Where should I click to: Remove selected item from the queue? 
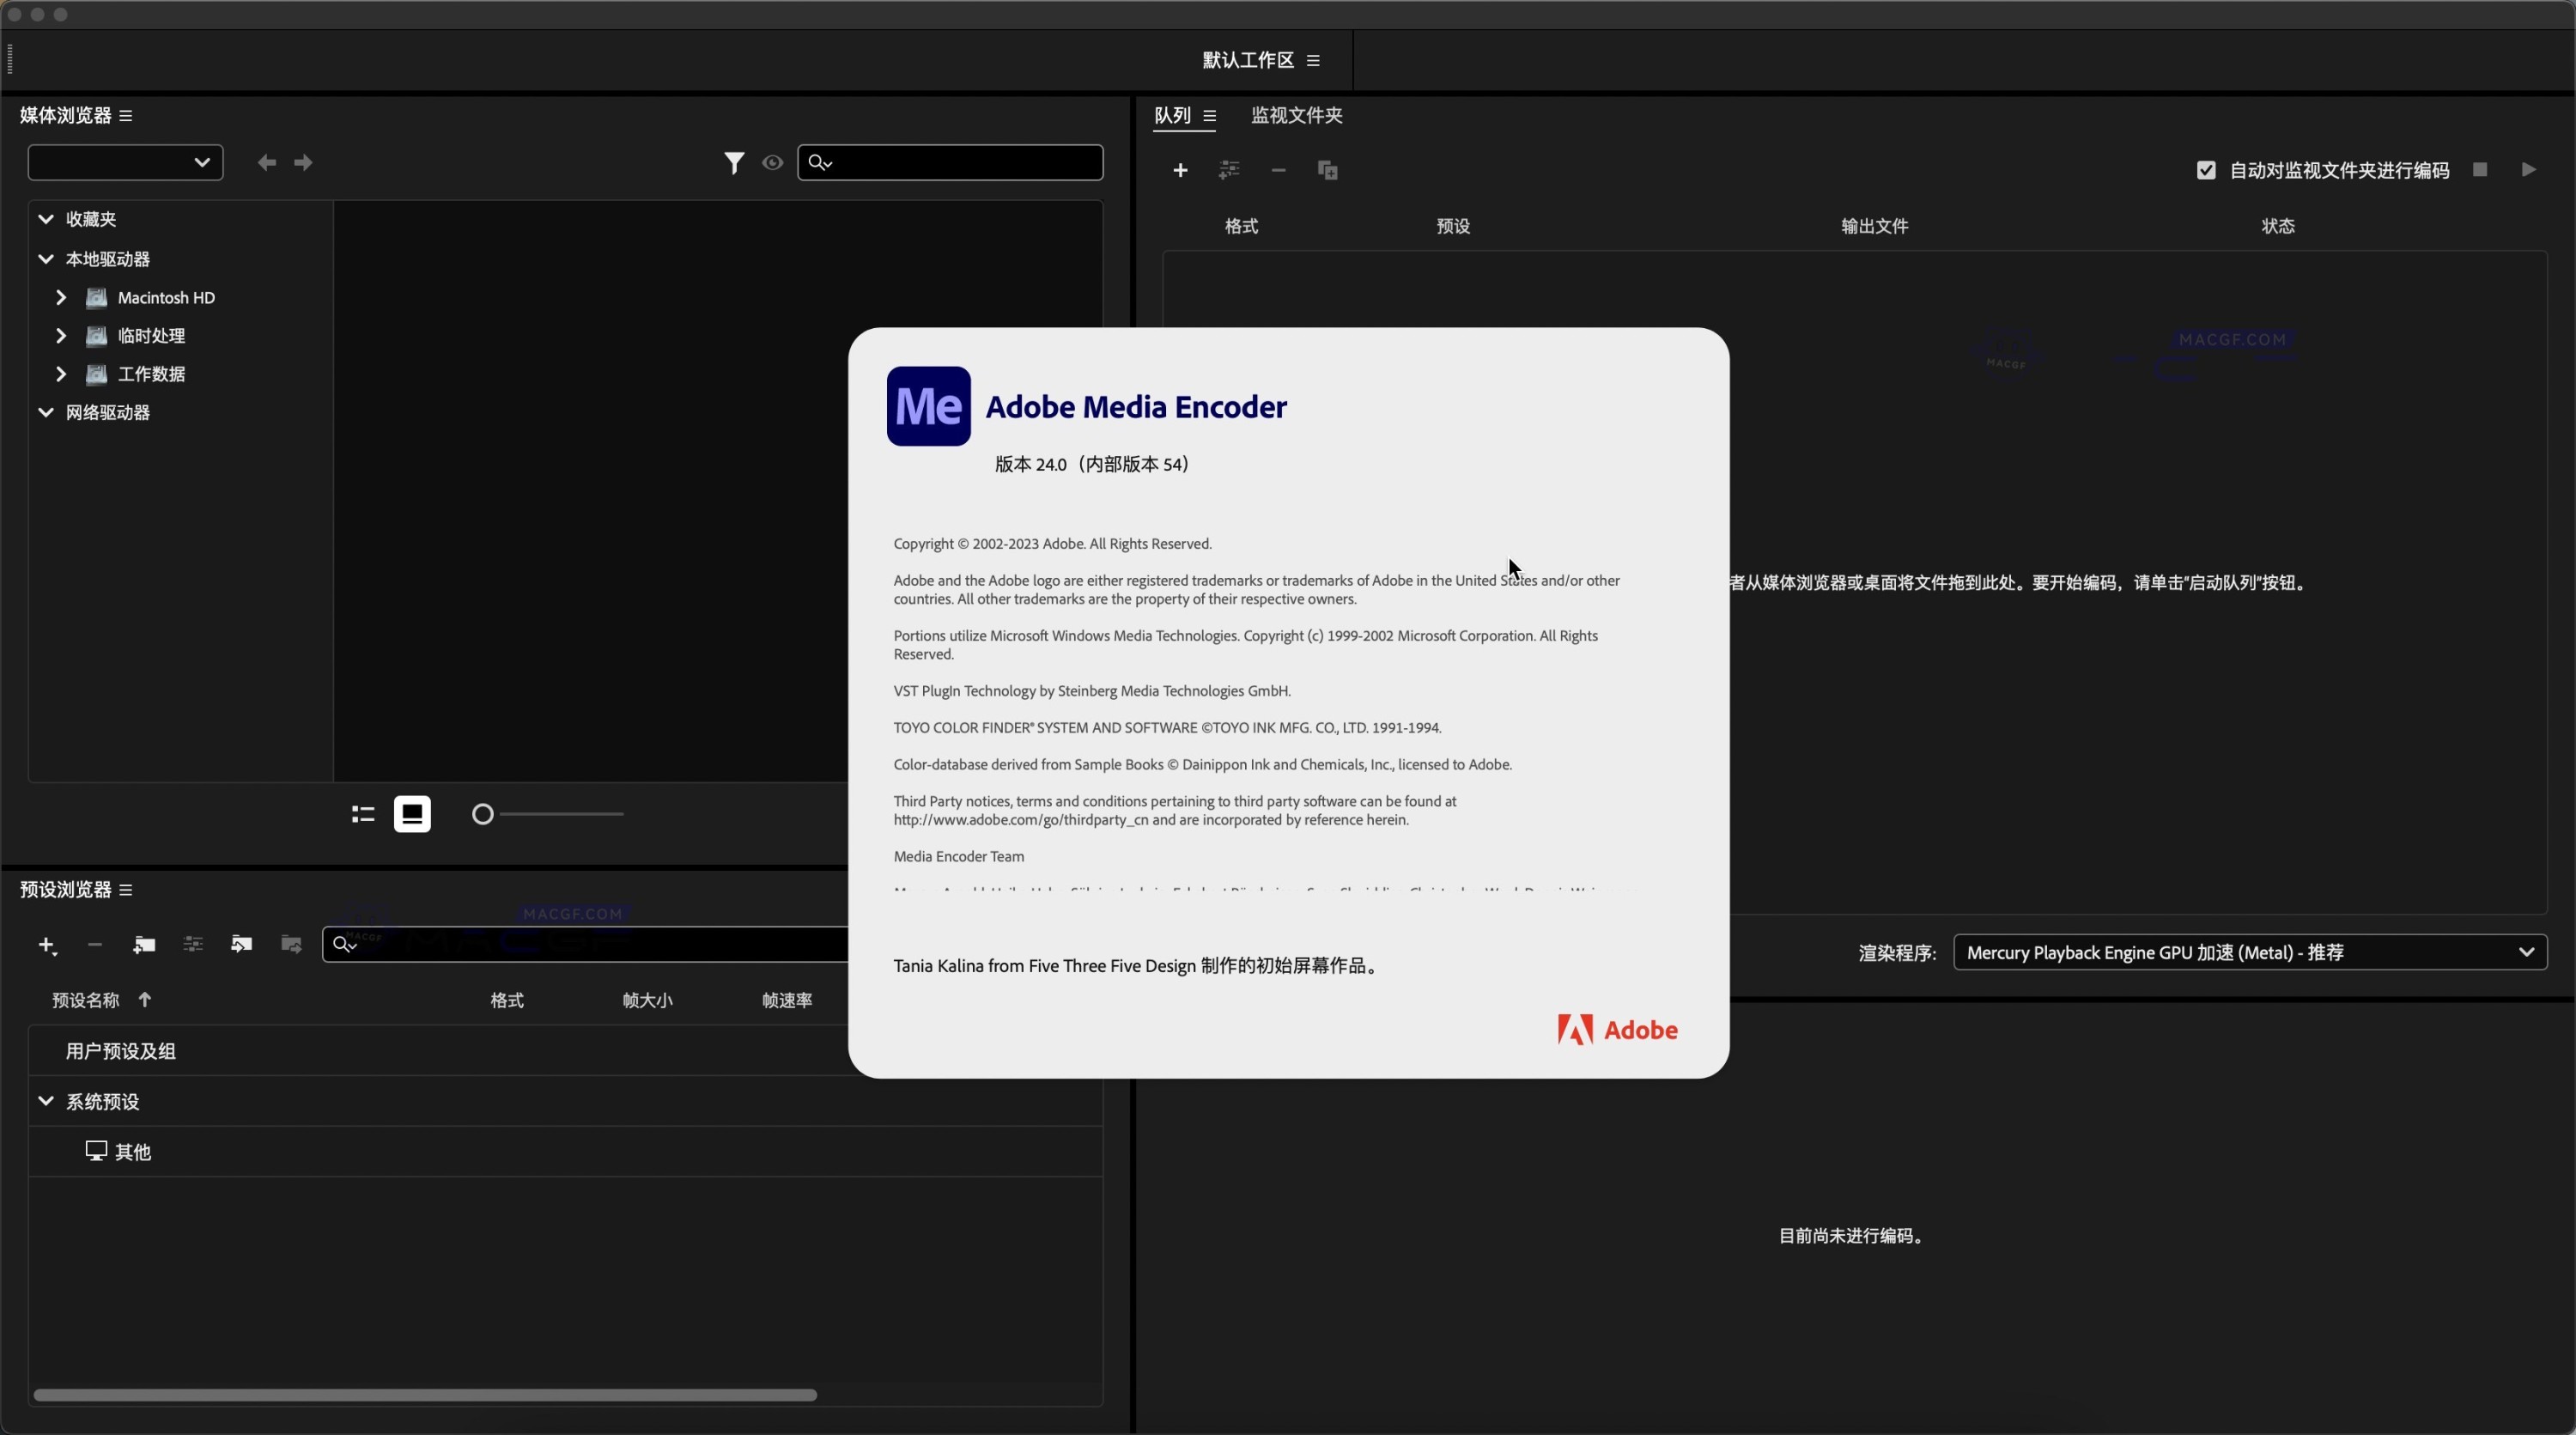1278,170
